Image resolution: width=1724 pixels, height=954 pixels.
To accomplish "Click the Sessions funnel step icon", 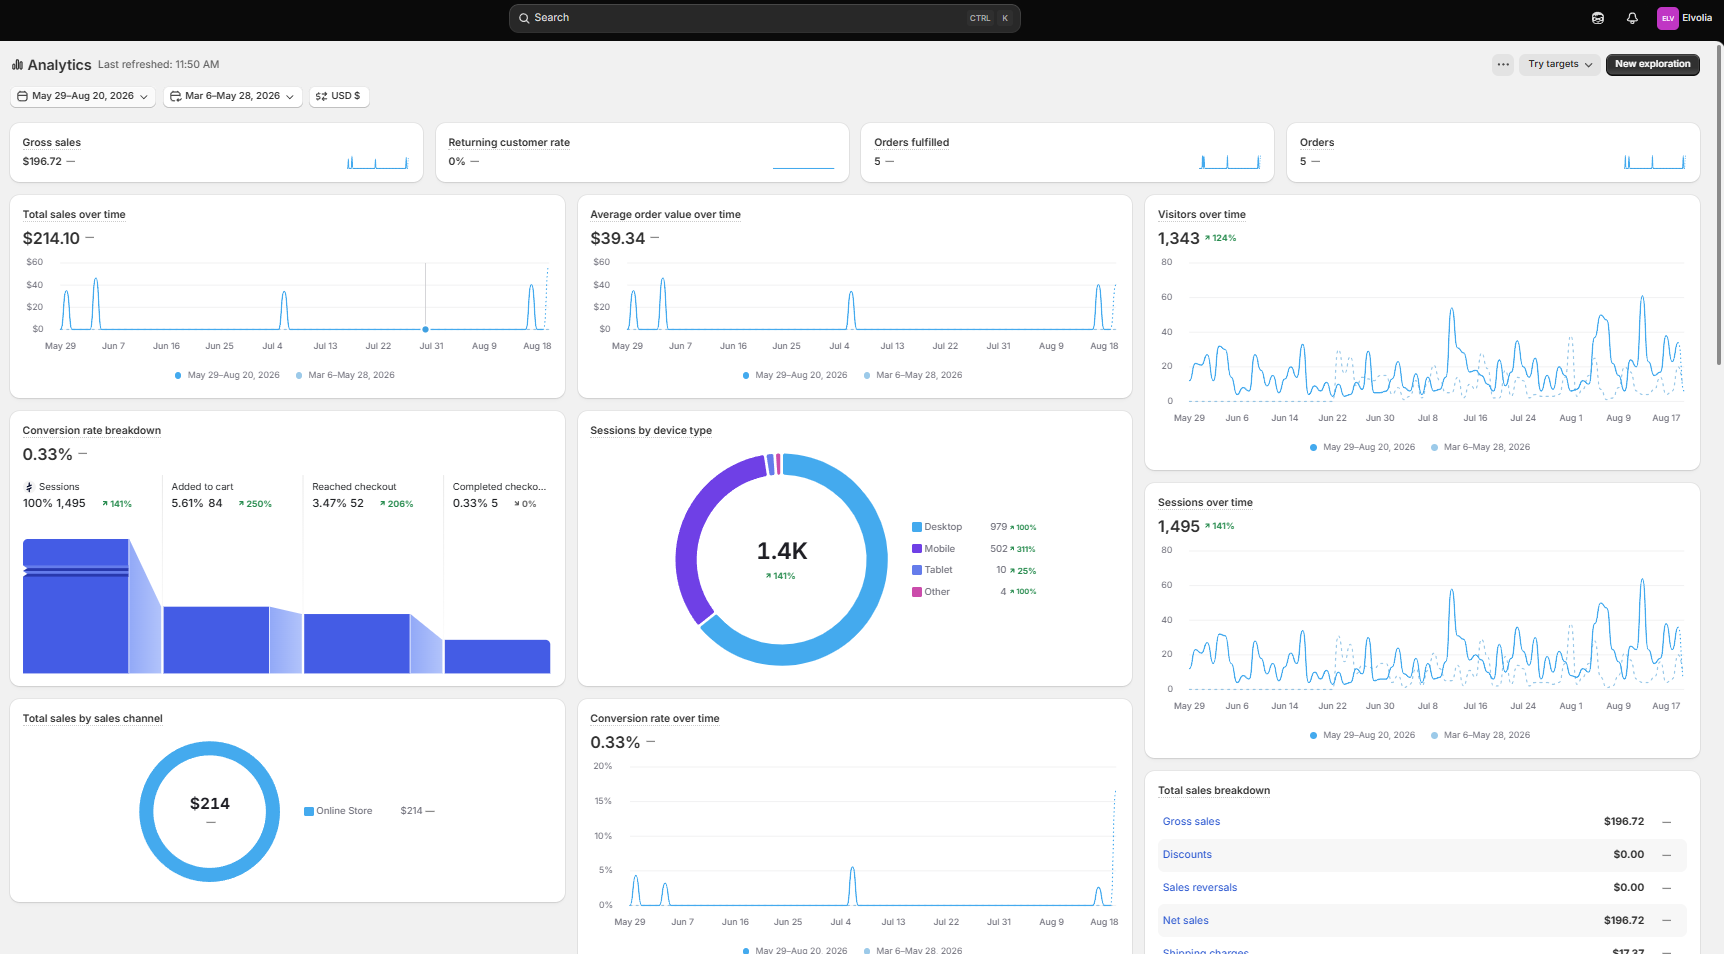I will coord(29,487).
